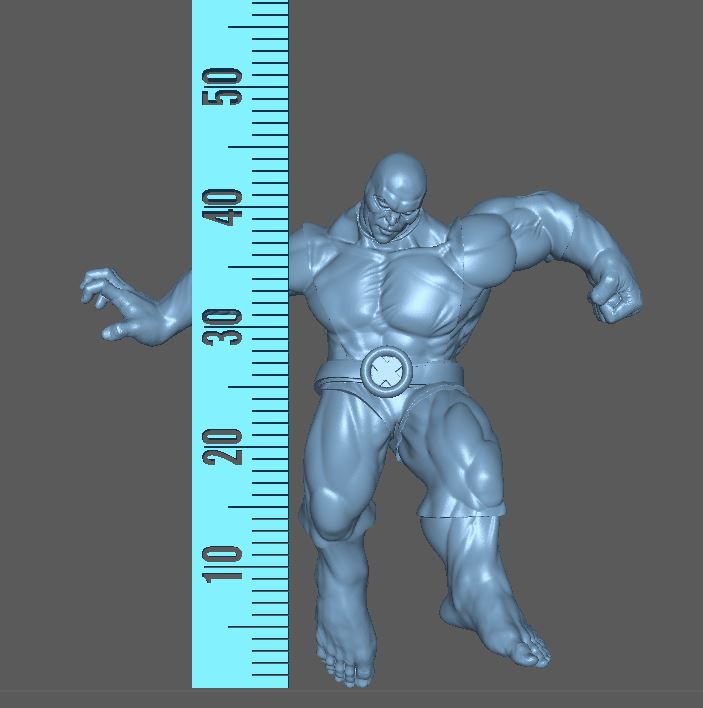Select the foot nearest the ruler
The width and height of the screenshot is (703, 708).
(x=347, y=648)
